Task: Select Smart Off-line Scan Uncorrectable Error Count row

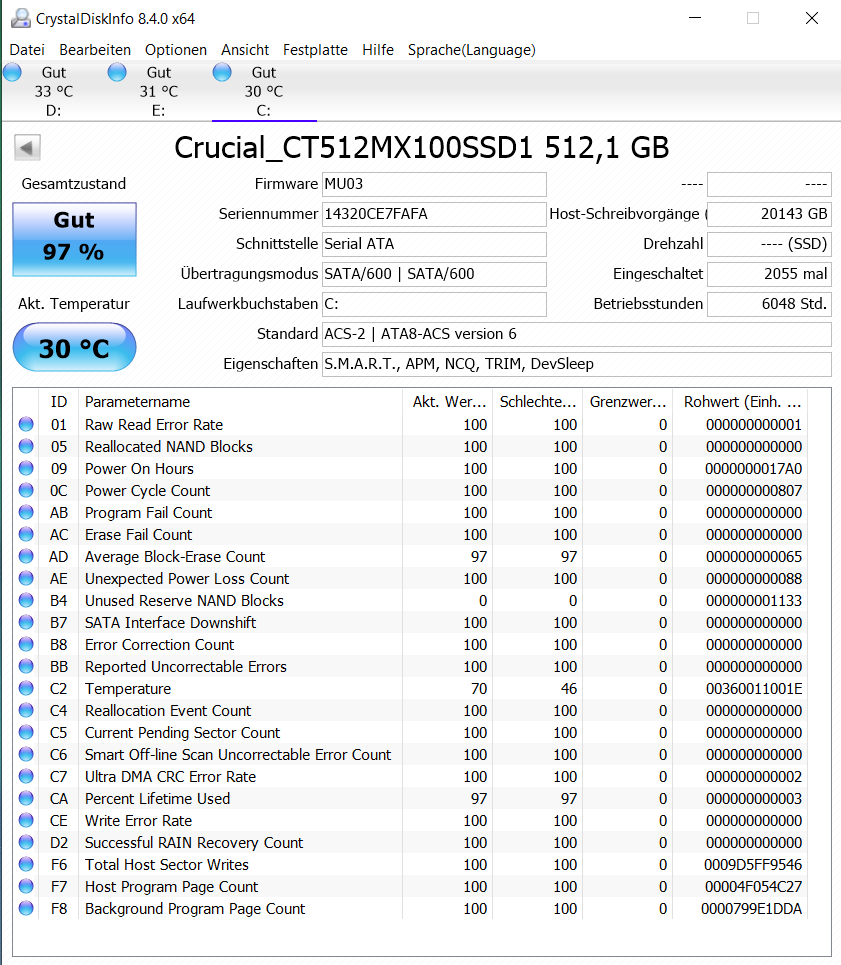Action: click(x=410, y=755)
